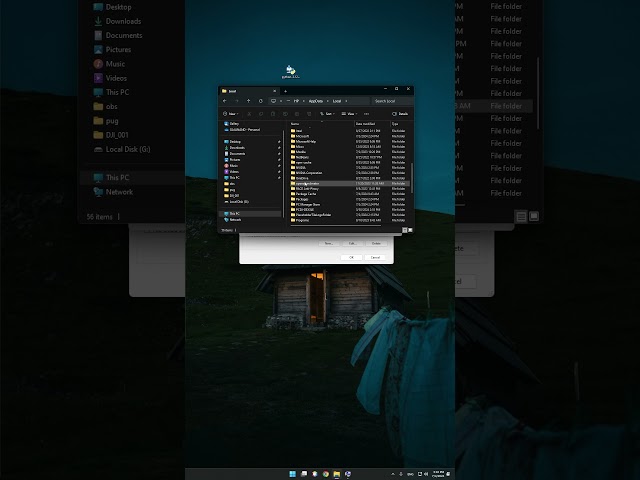Click the Share icon in the command bar
This screenshot has height=480, width=640.
tap(297, 114)
